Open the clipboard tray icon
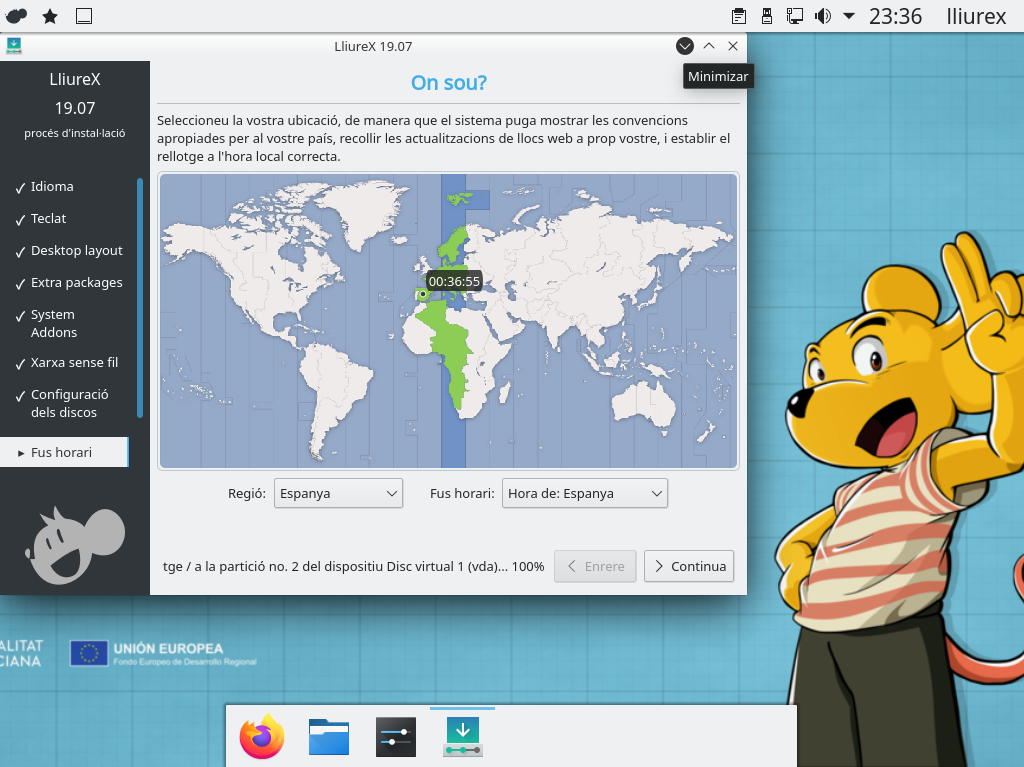Viewport: 1024px width, 767px height. click(x=739, y=16)
